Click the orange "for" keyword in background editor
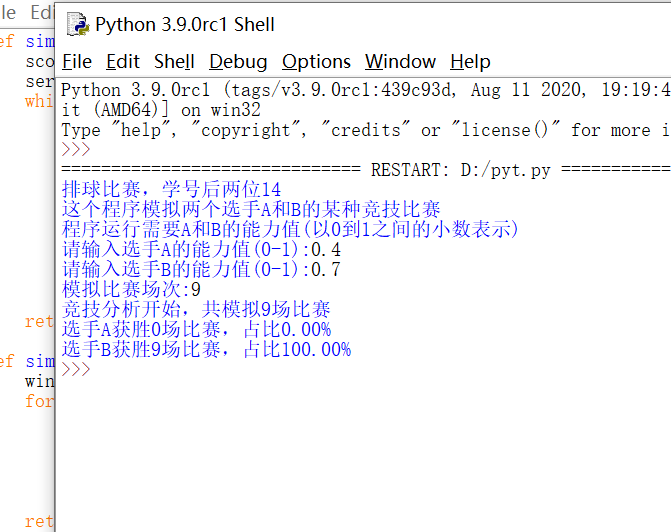This screenshot has height=532, width=671. [38, 402]
